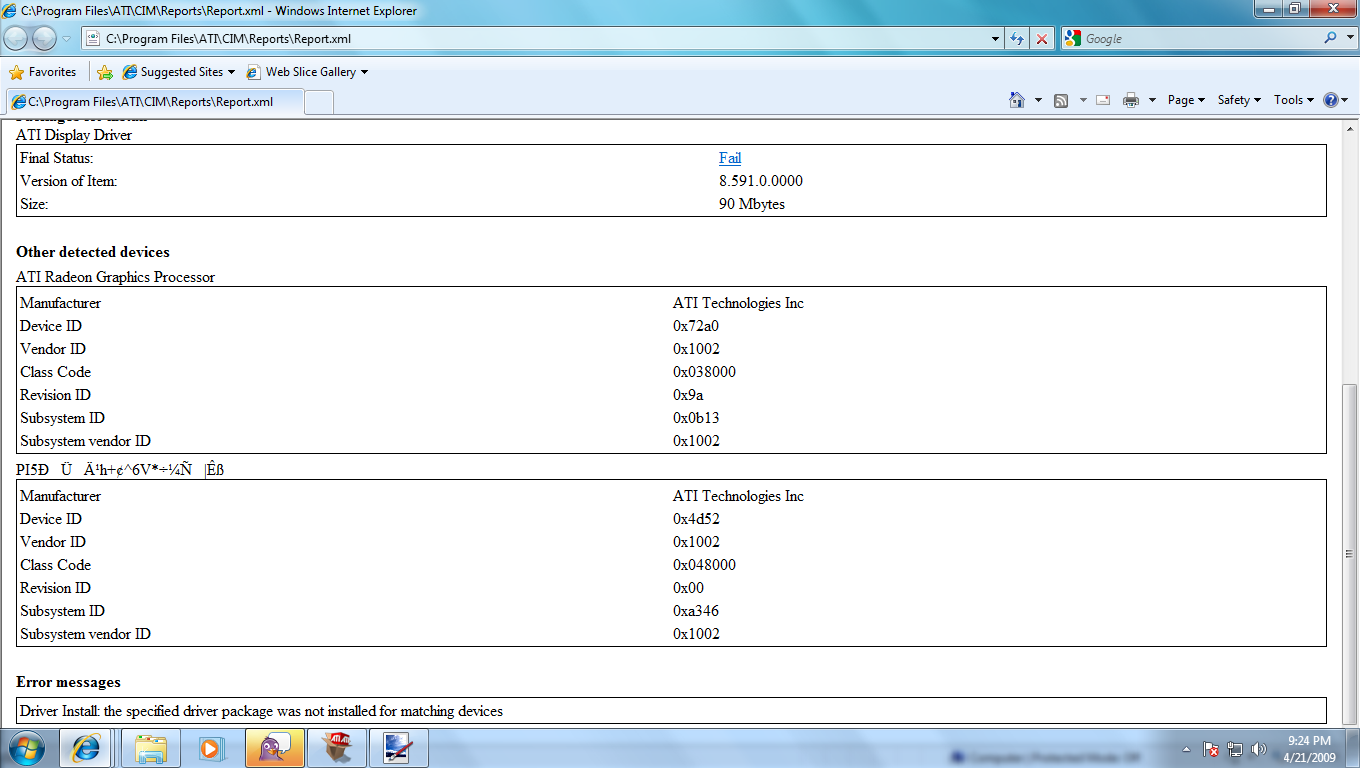This screenshot has width=1360, height=768.
Task: Click the Subsystem ID value 0xa346
Action: [696, 611]
